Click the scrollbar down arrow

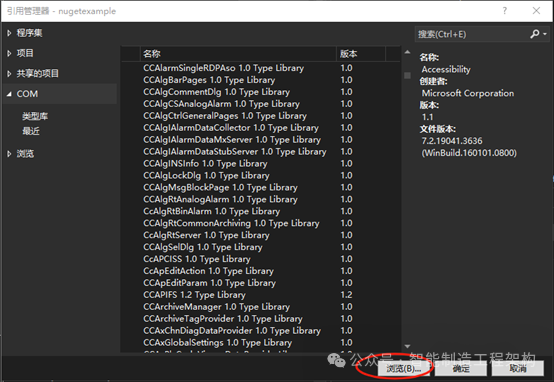407,347
